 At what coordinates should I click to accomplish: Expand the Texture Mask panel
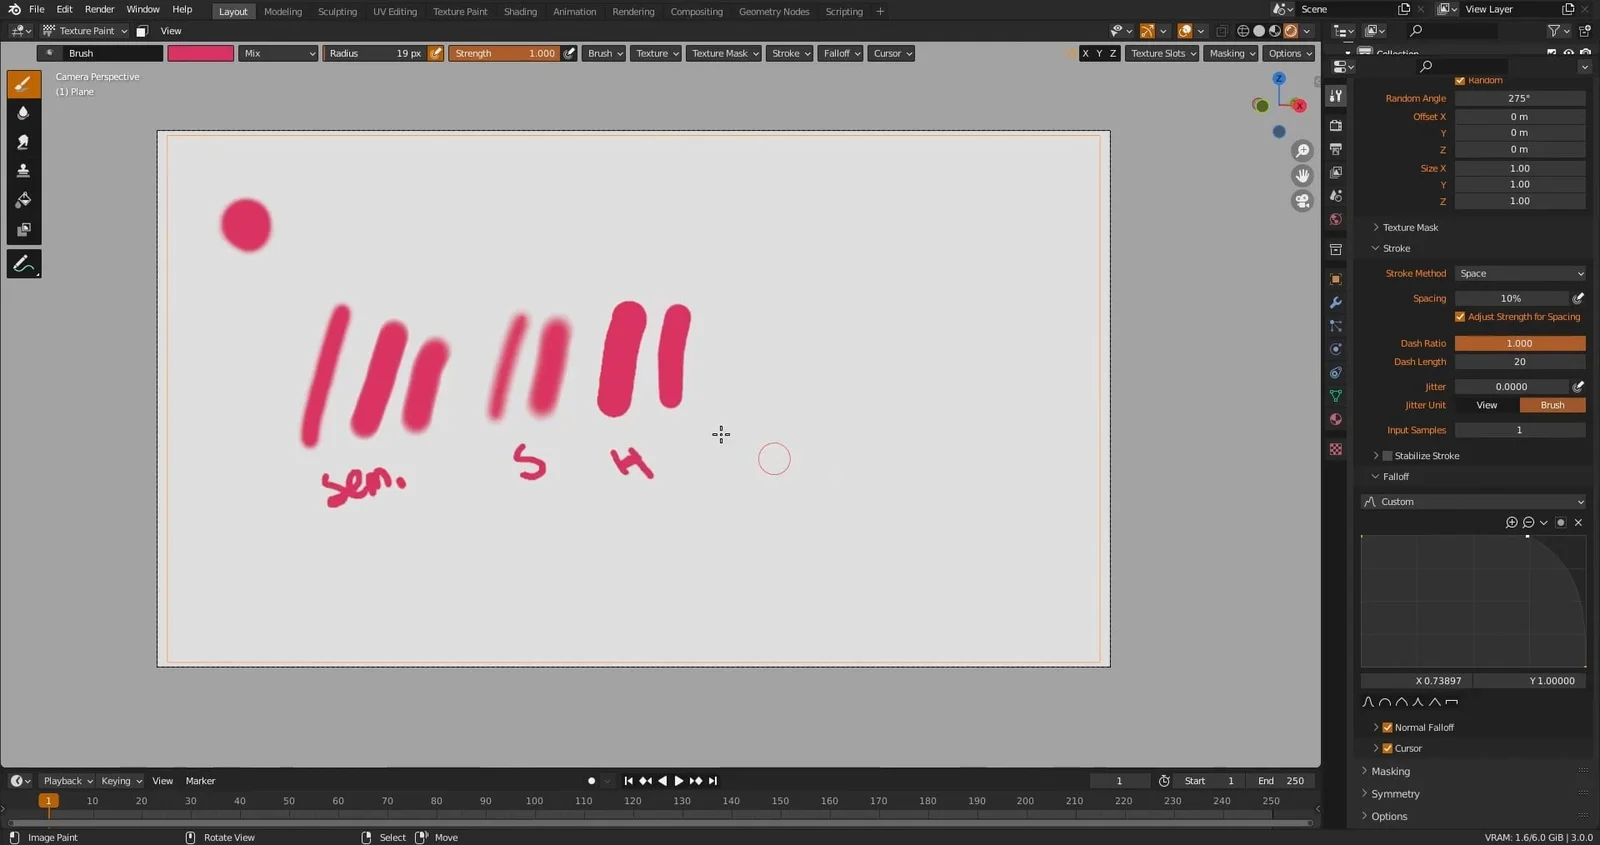click(1410, 228)
